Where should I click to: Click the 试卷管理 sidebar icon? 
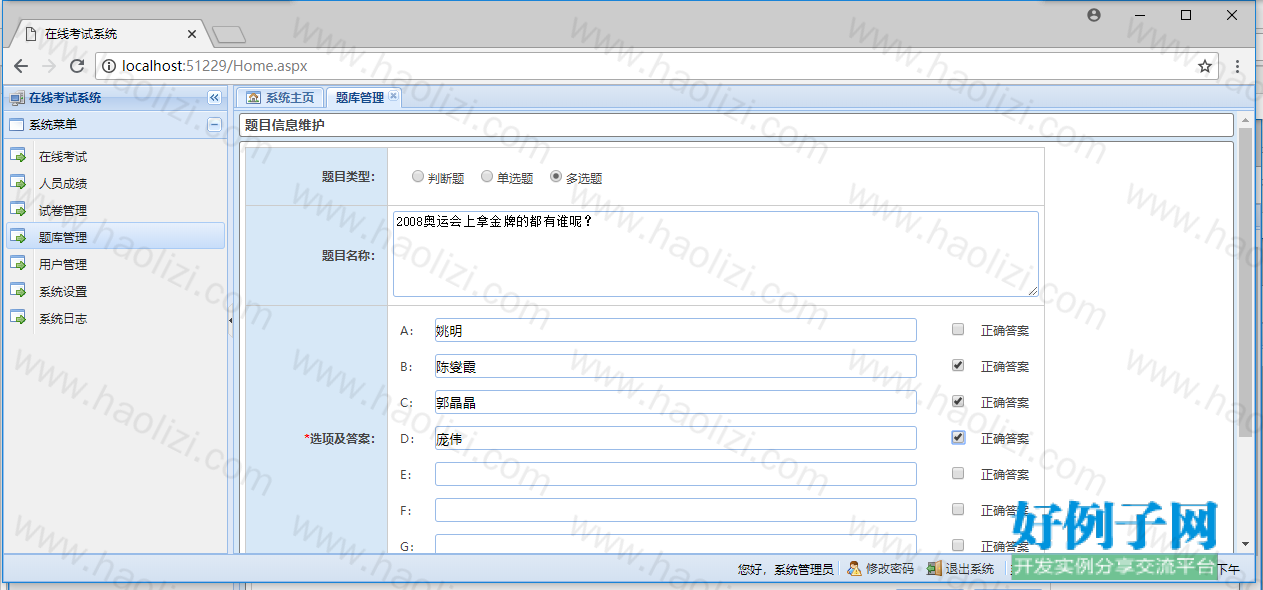point(18,210)
